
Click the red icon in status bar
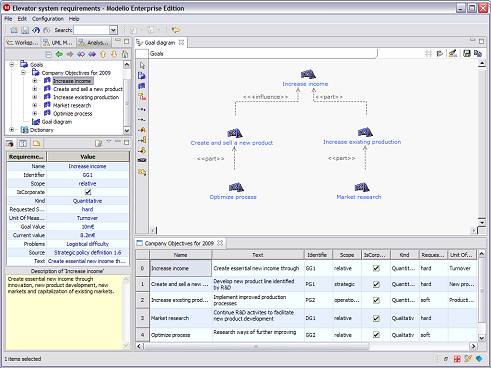coord(457,359)
